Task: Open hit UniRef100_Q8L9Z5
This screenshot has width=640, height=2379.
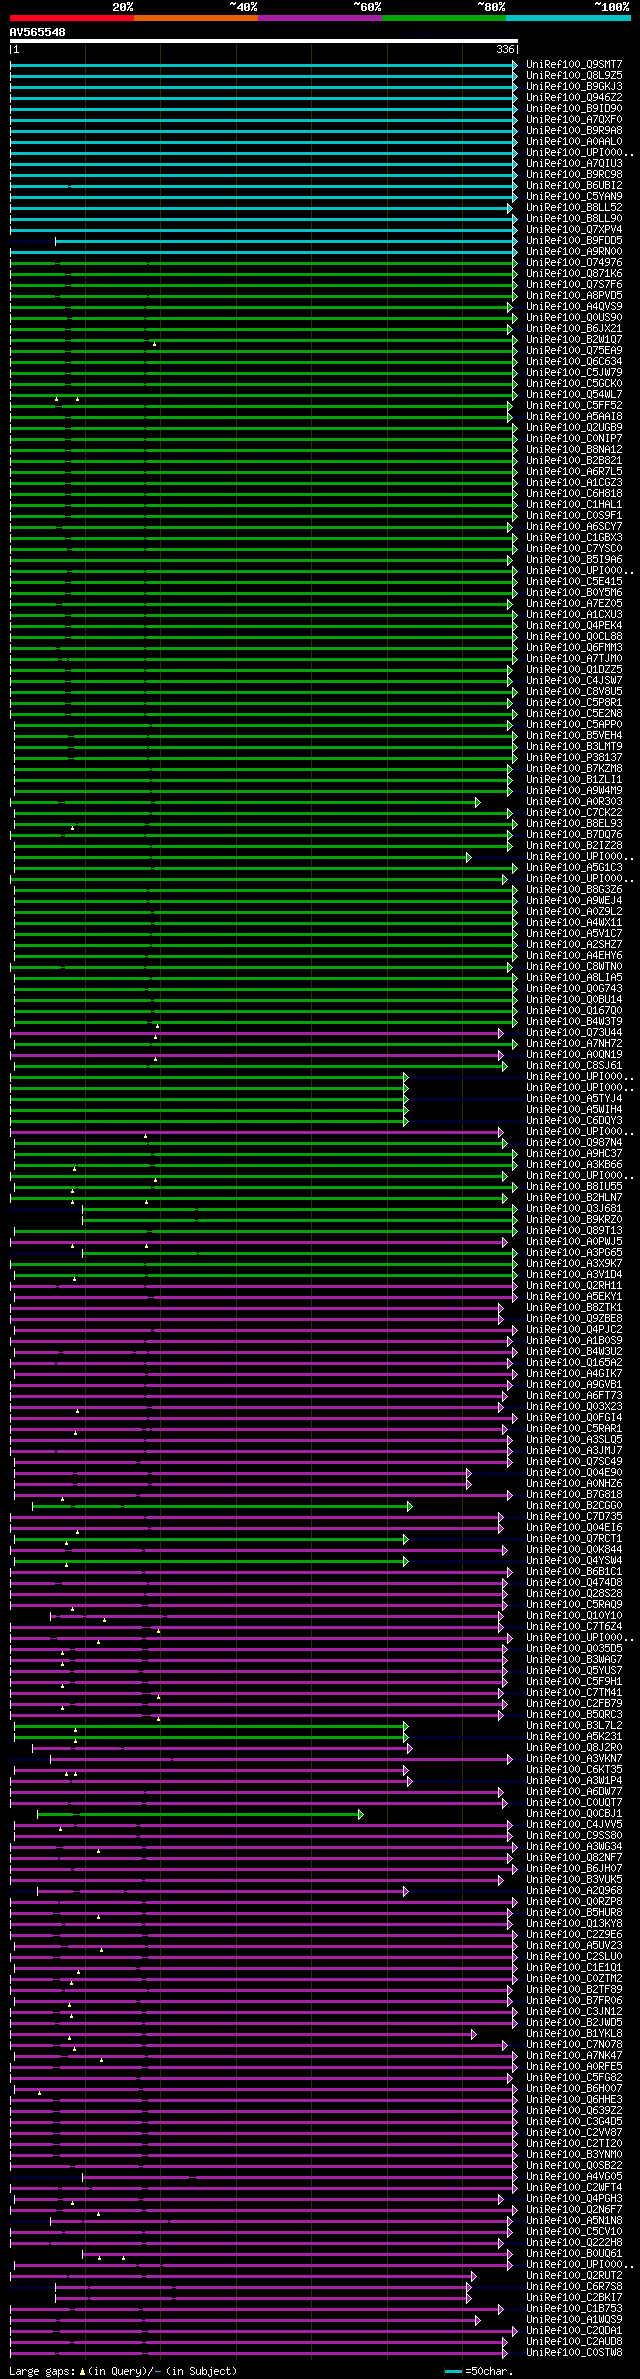Action: pos(574,75)
